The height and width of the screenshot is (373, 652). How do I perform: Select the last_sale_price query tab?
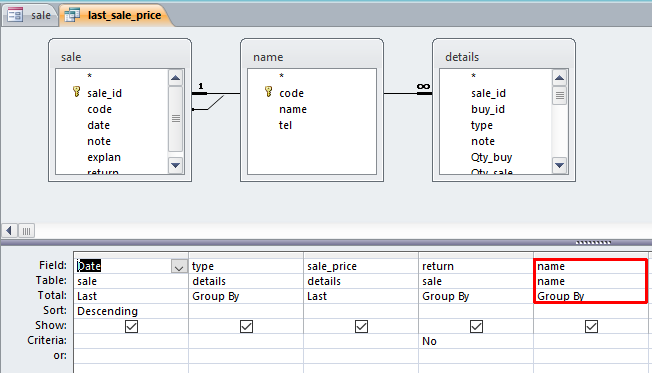[116, 15]
